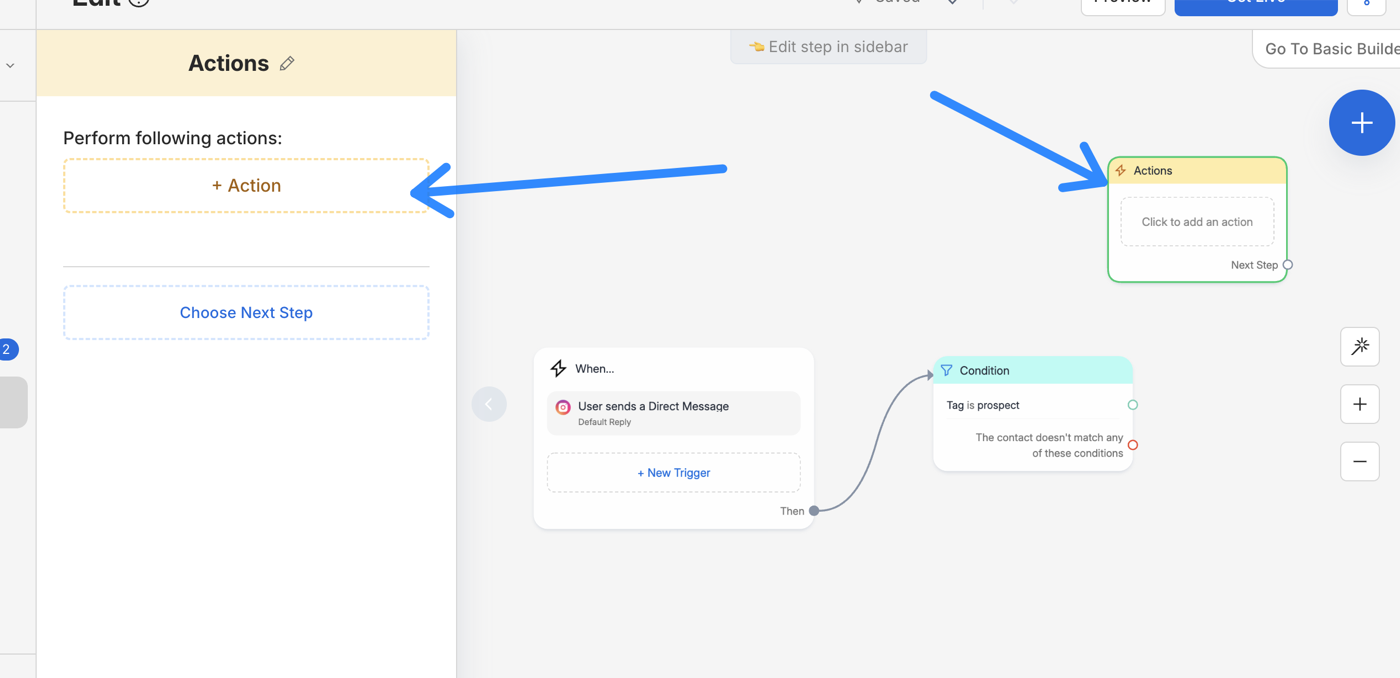The height and width of the screenshot is (678, 1400).
Task: Click the green output circle of Tag is prospect
Action: point(1133,405)
